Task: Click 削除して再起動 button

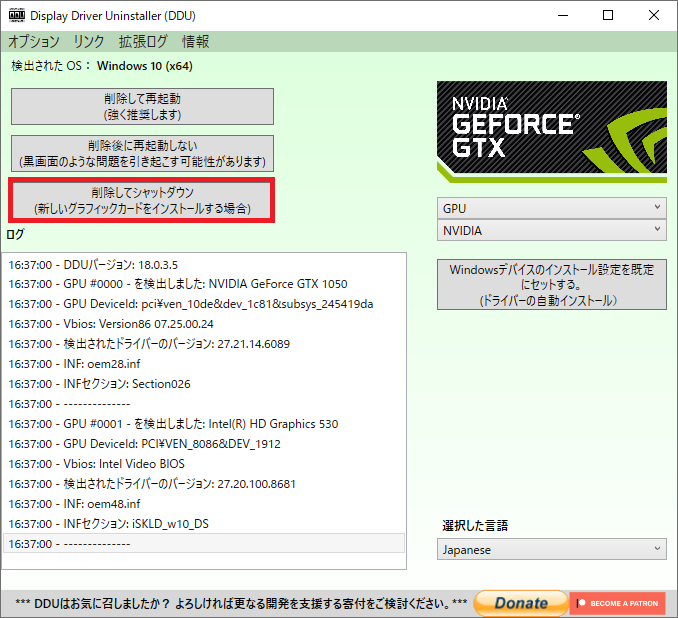Action: pyautogui.click(x=142, y=106)
